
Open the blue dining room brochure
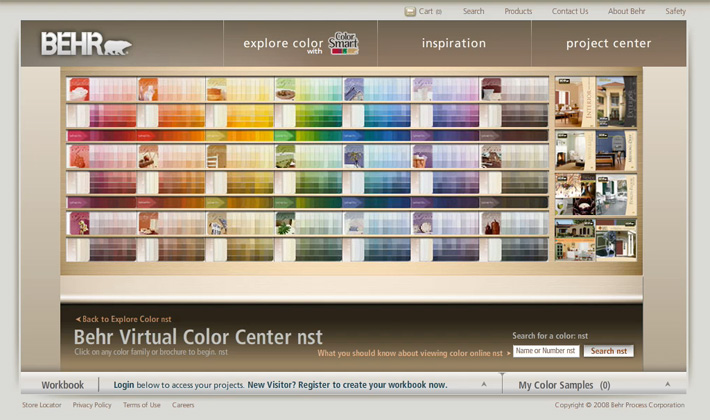click(616, 151)
